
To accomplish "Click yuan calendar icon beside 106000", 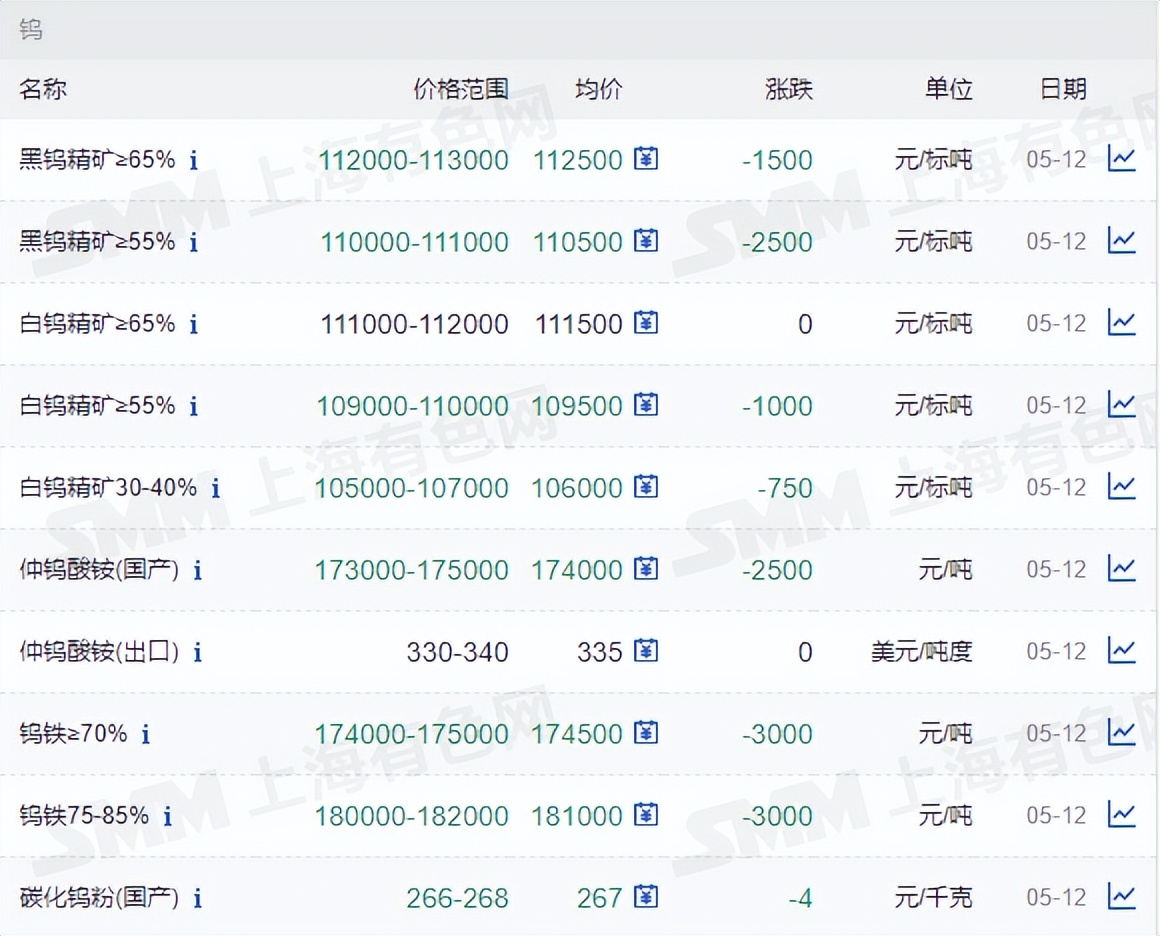I will click(x=646, y=487).
